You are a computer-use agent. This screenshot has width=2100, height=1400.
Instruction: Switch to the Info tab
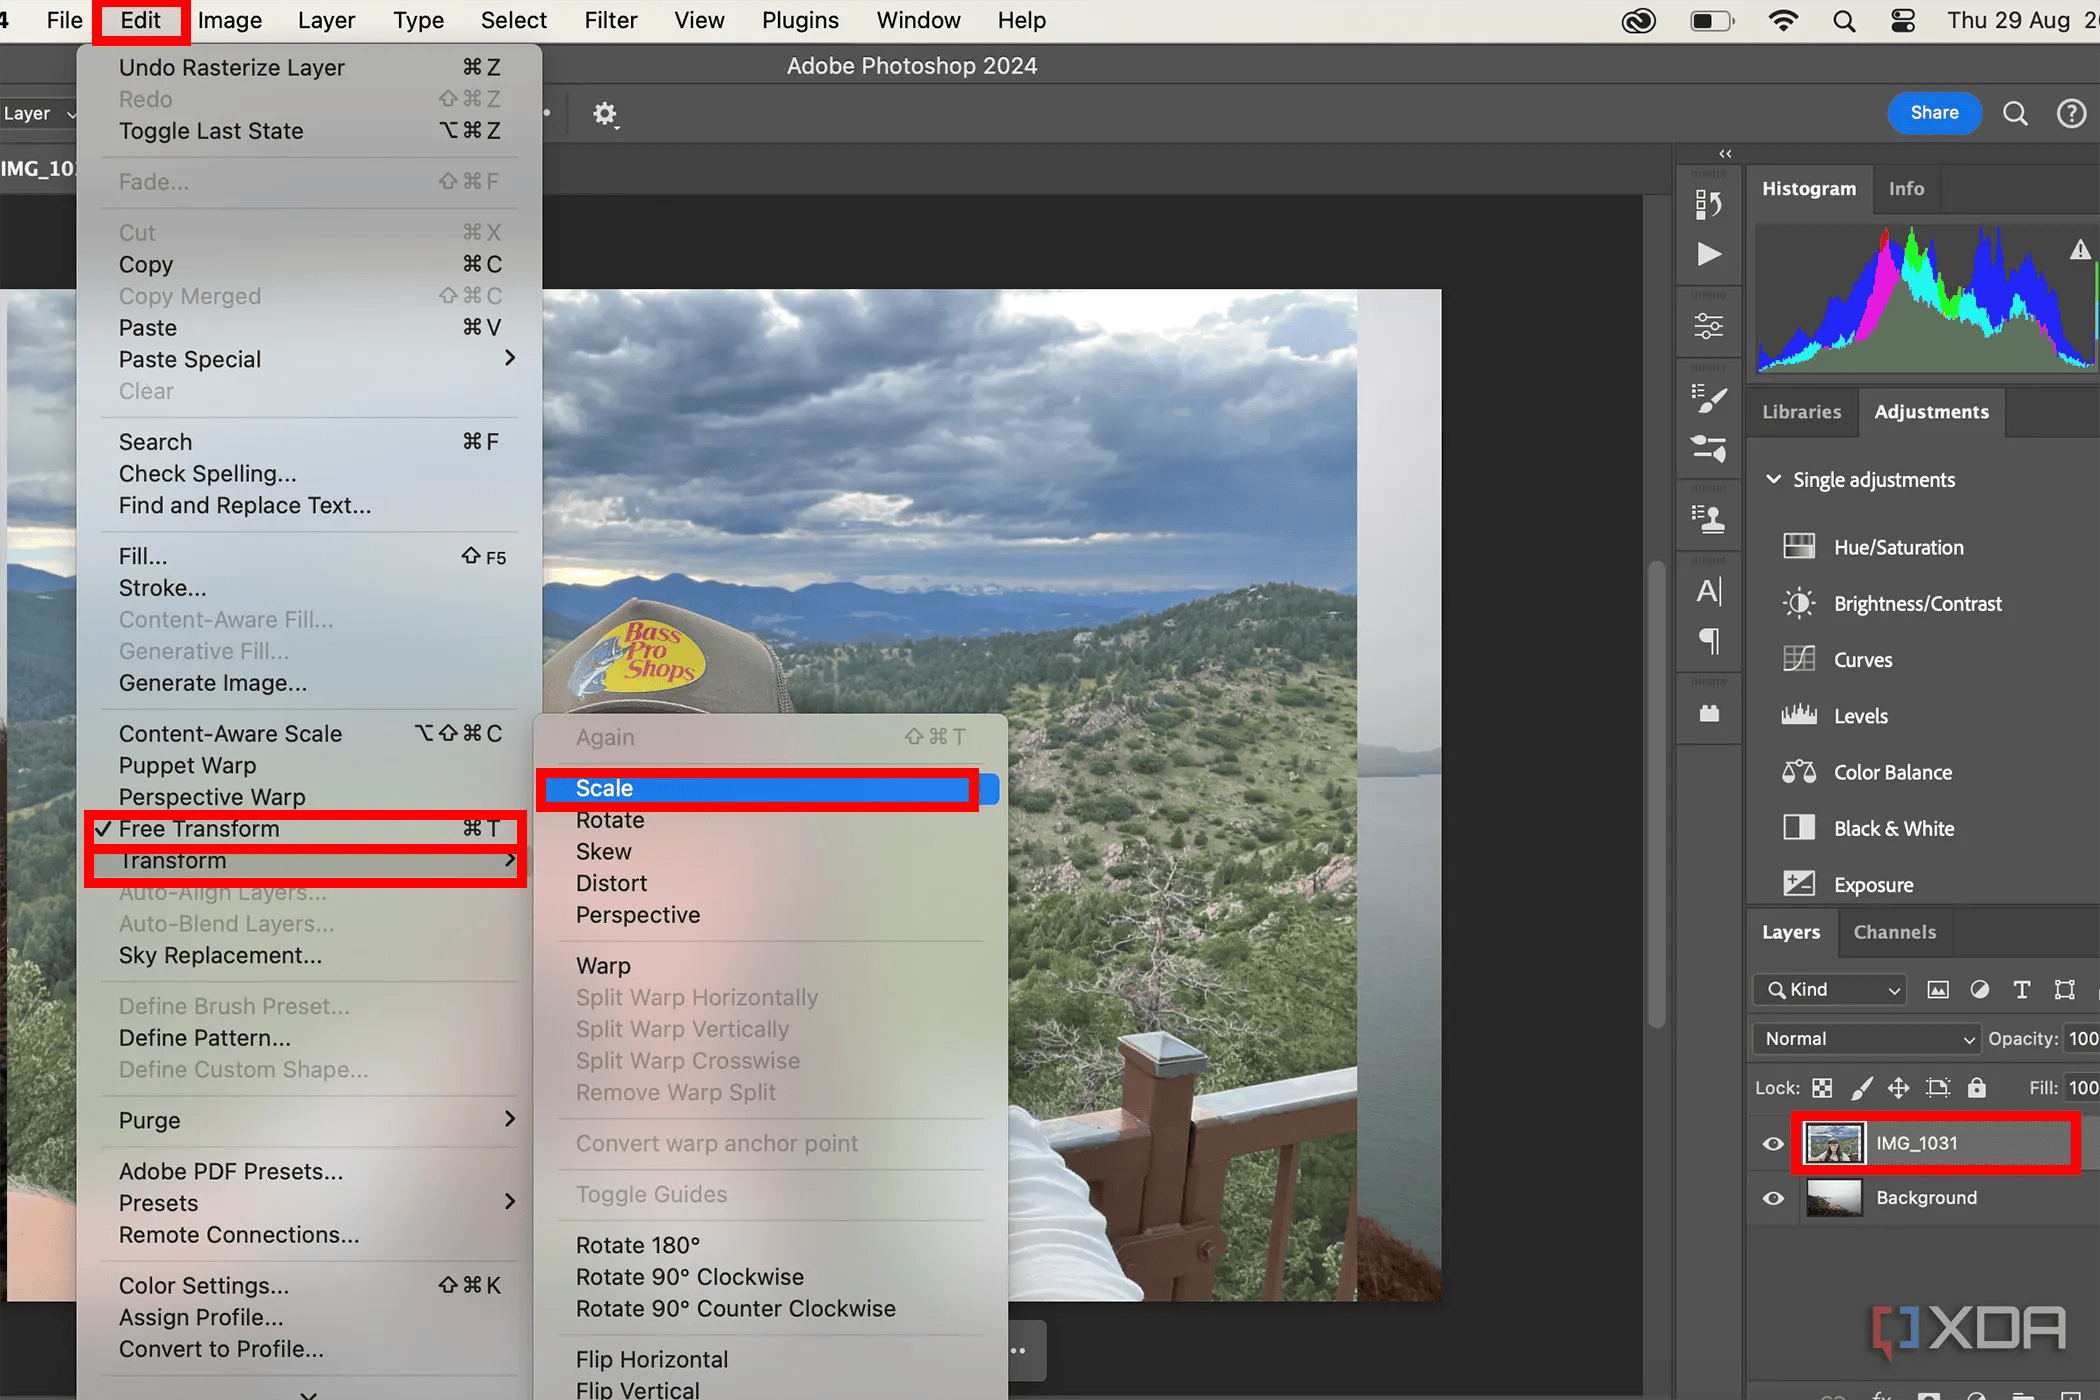(x=1906, y=188)
